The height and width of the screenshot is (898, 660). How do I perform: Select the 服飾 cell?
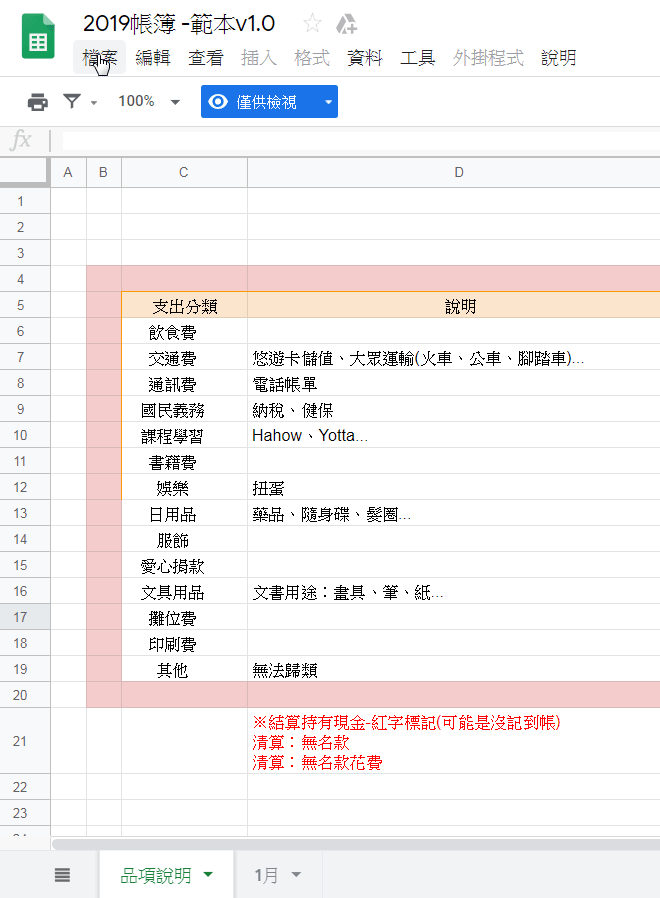pyautogui.click(x=184, y=539)
